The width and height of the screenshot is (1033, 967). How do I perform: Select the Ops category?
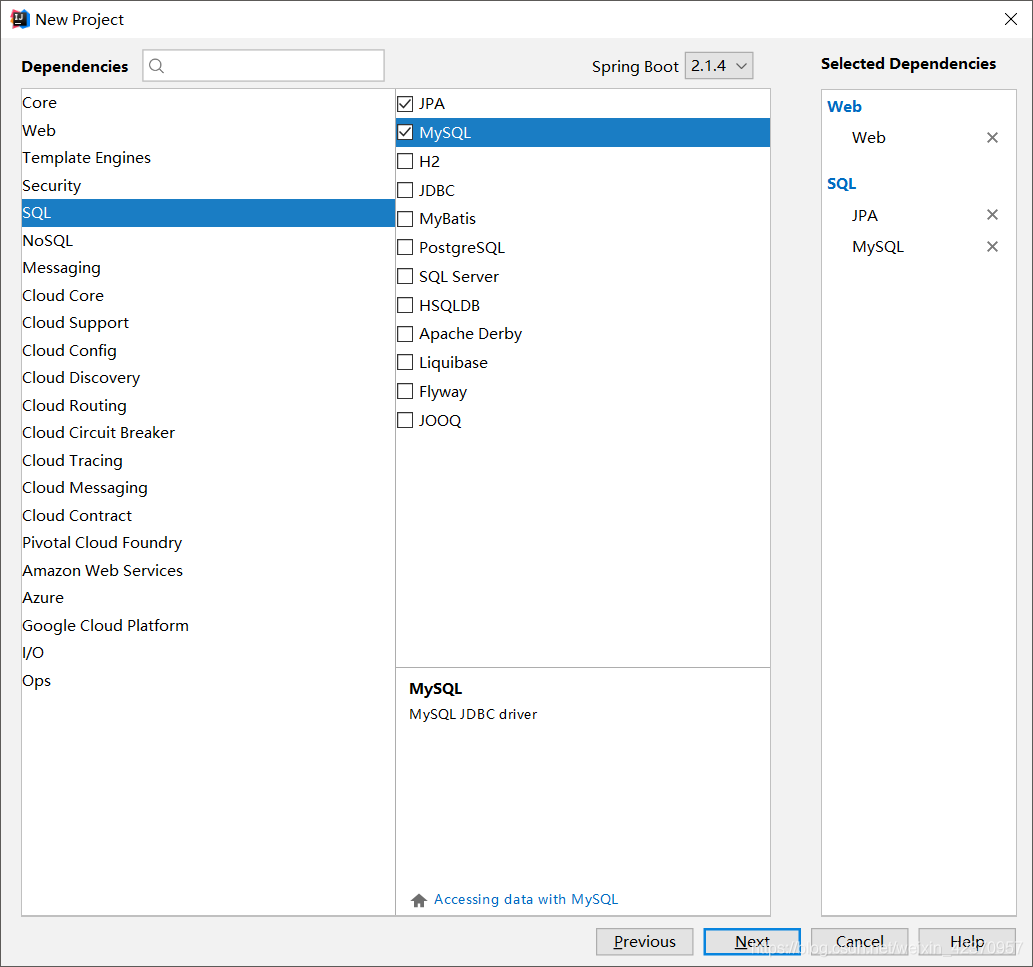point(208,680)
